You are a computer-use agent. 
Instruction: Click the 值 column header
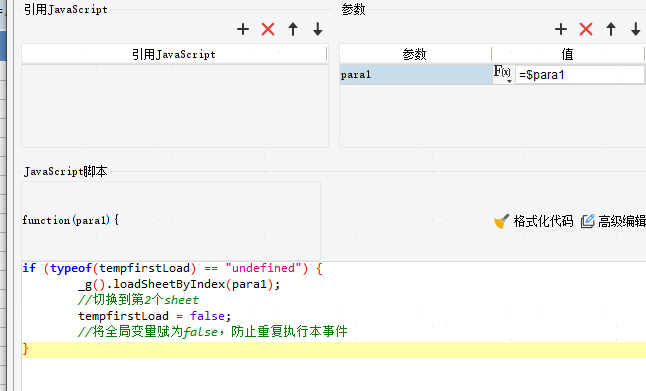(568, 54)
